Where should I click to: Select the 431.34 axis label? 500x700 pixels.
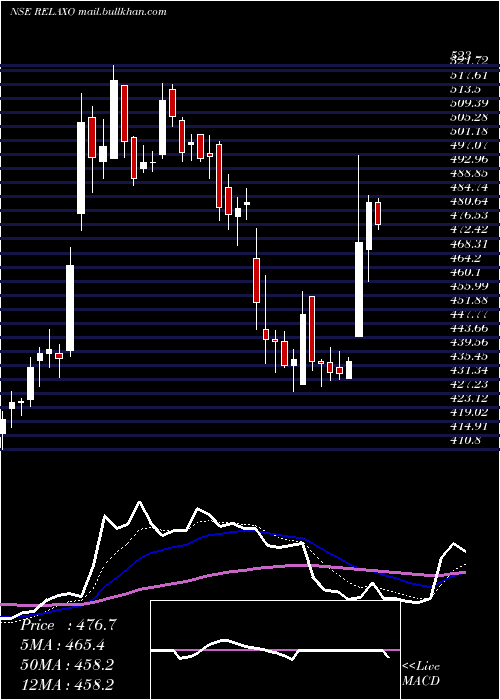click(469, 370)
